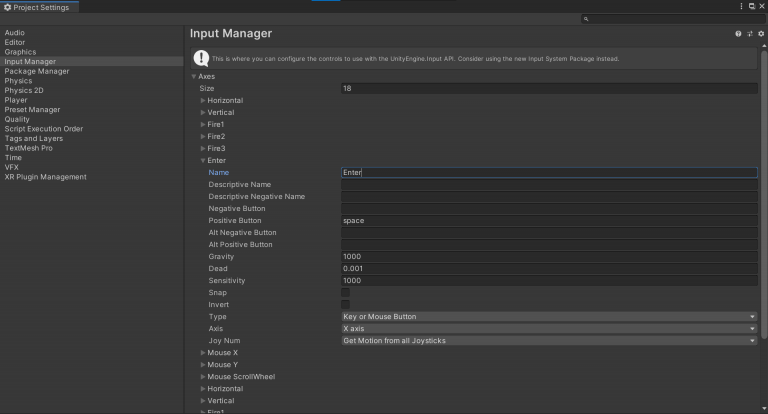Toggle the Invert checkbox
Screen dimensions: 768x414
[x=346, y=305]
